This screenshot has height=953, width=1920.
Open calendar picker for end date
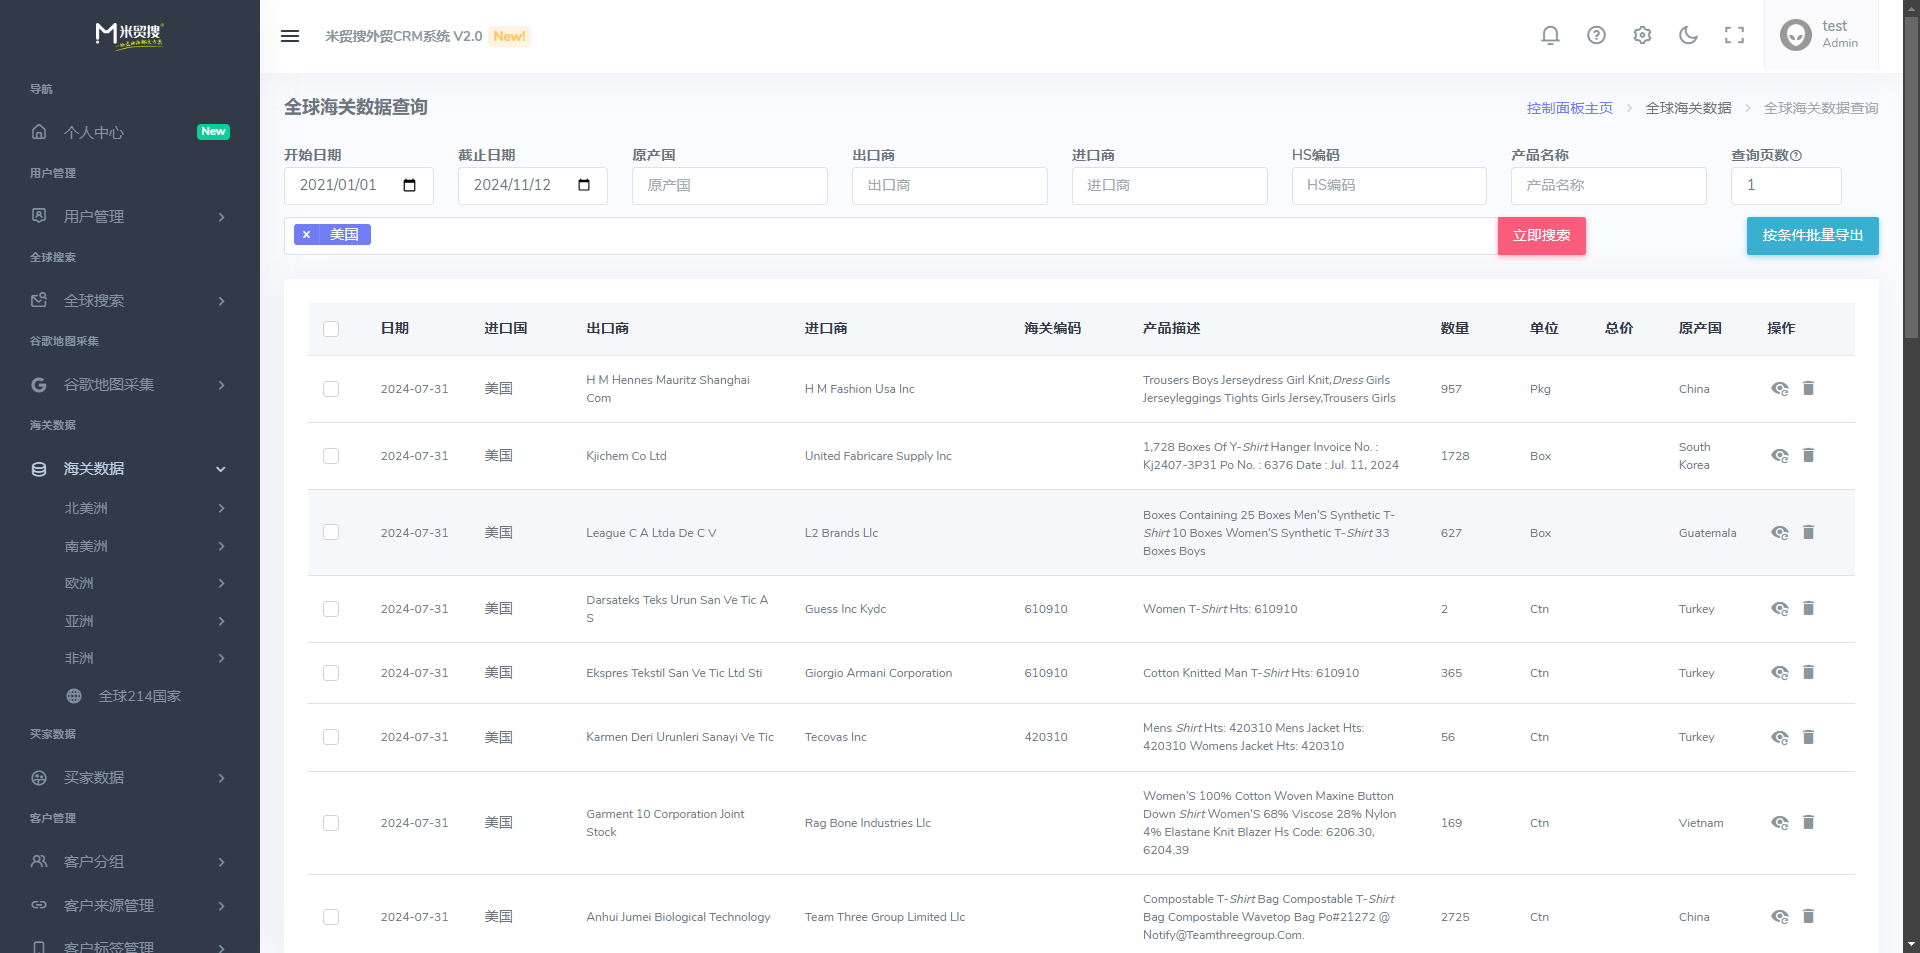point(584,185)
